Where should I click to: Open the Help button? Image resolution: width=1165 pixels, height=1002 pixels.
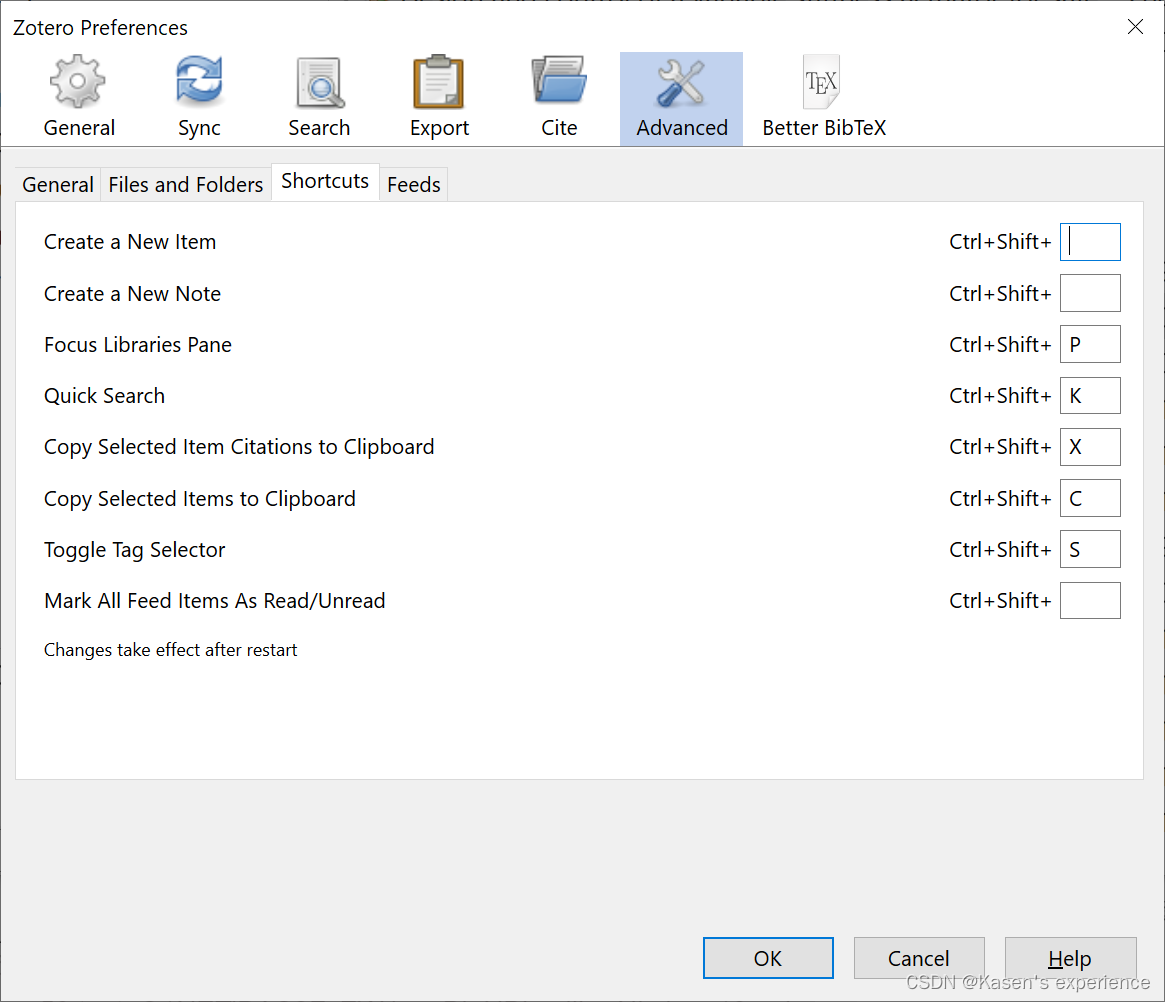[1071, 958]
